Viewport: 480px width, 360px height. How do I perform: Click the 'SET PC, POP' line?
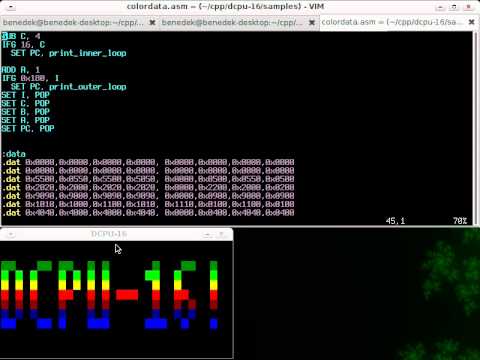28,128
